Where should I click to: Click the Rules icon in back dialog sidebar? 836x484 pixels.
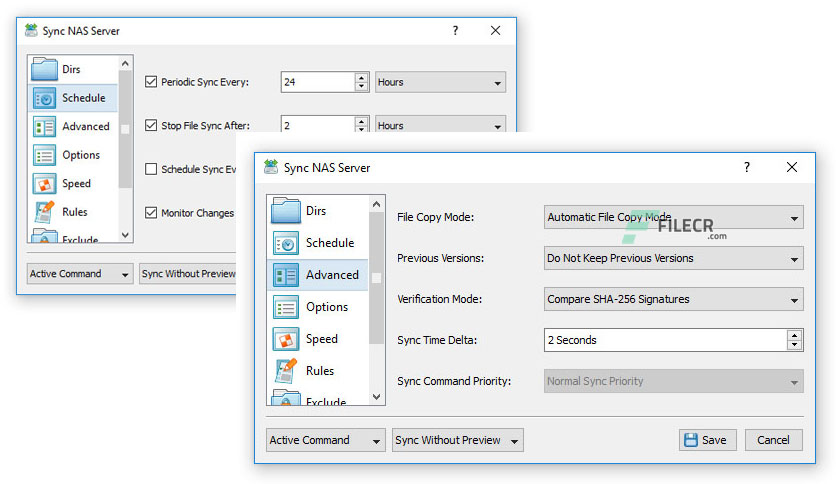tap(45, 212)
